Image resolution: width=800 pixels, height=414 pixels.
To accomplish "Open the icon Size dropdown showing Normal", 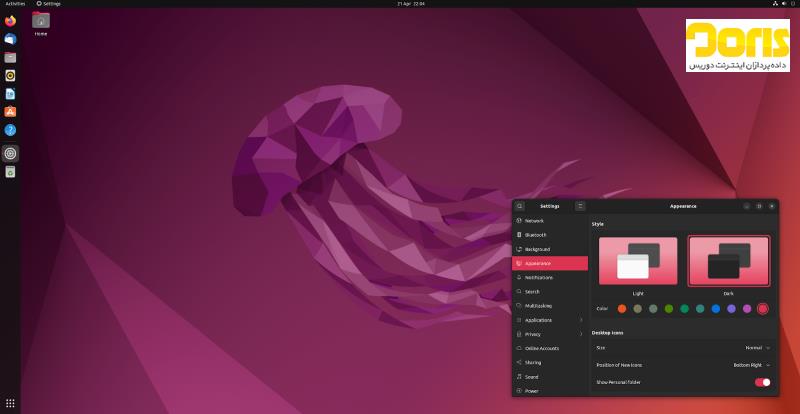I will (x=758, y=348).
